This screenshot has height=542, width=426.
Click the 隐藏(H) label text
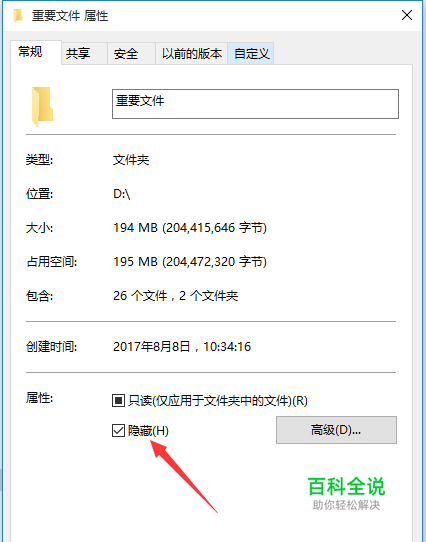pos(148,431)
